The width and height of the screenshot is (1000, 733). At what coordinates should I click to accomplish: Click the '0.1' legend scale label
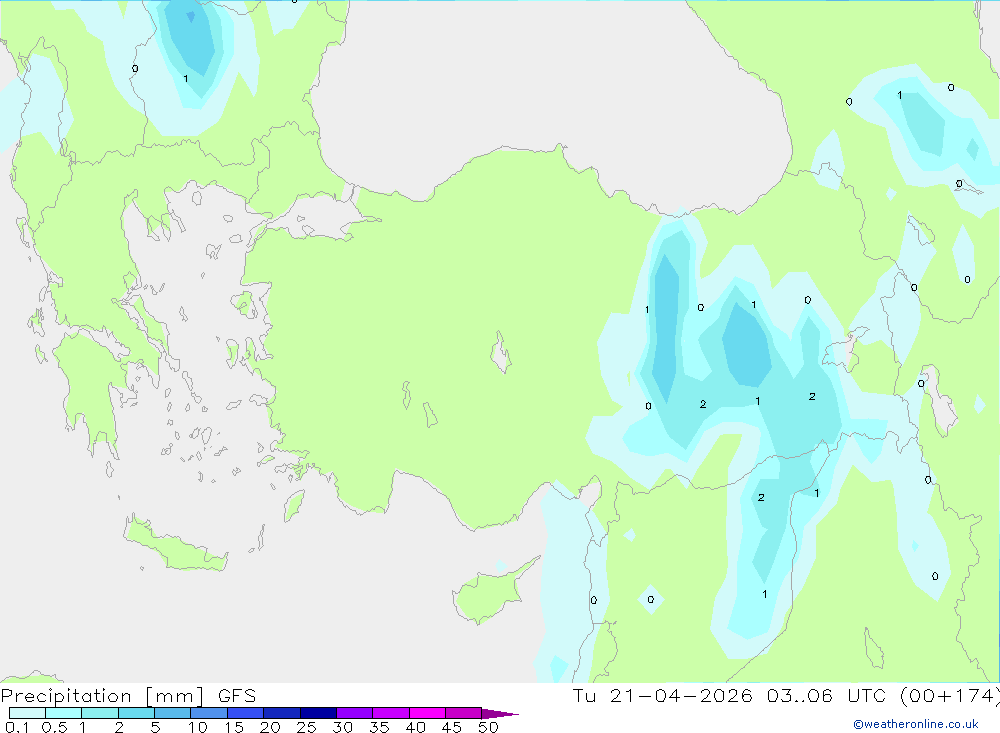click(x=17, y=727)
